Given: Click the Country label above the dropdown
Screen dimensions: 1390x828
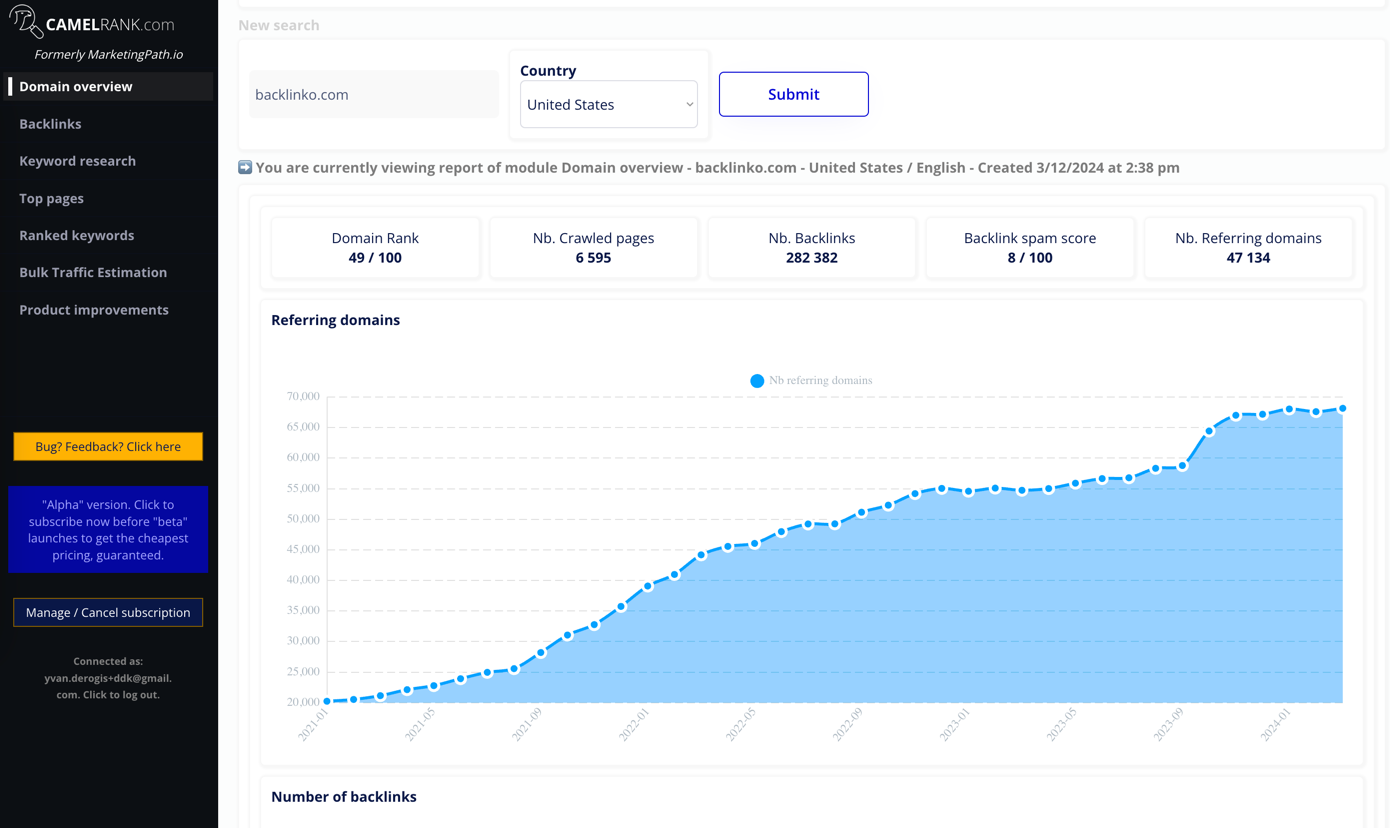Looking at the screenshot, I should 548,71.
